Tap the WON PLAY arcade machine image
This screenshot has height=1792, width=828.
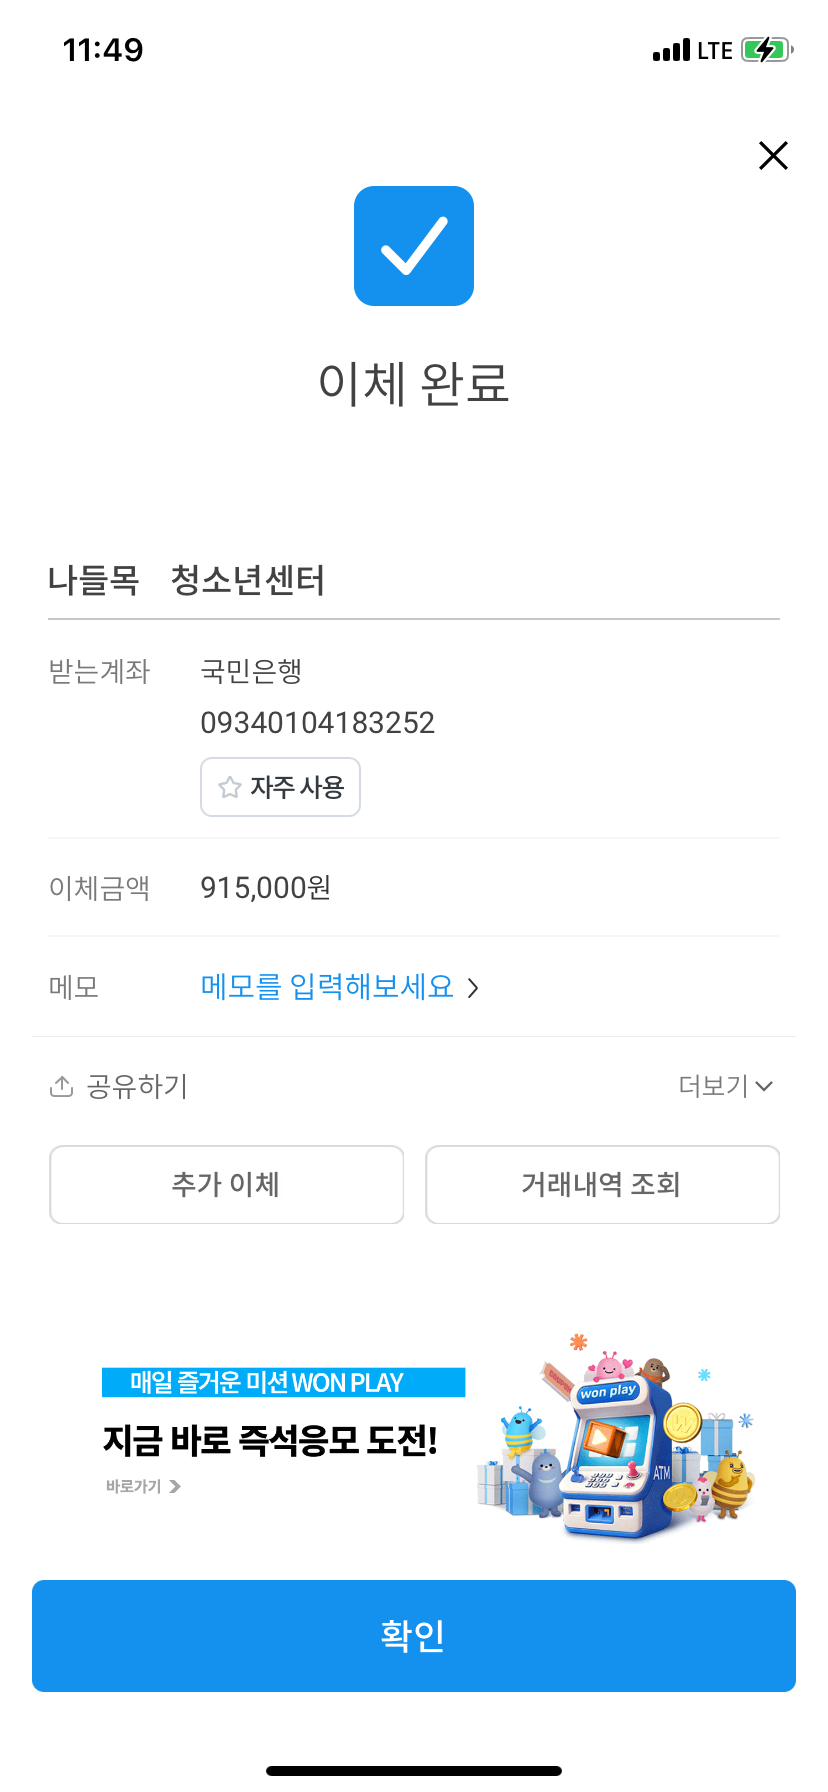[613, 1440]
